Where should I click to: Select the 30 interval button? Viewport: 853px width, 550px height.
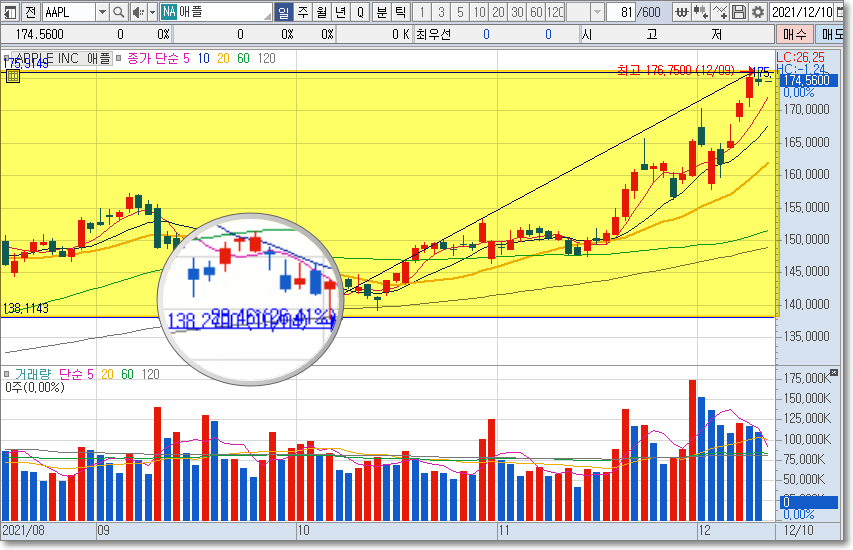[x=517, y=11]
